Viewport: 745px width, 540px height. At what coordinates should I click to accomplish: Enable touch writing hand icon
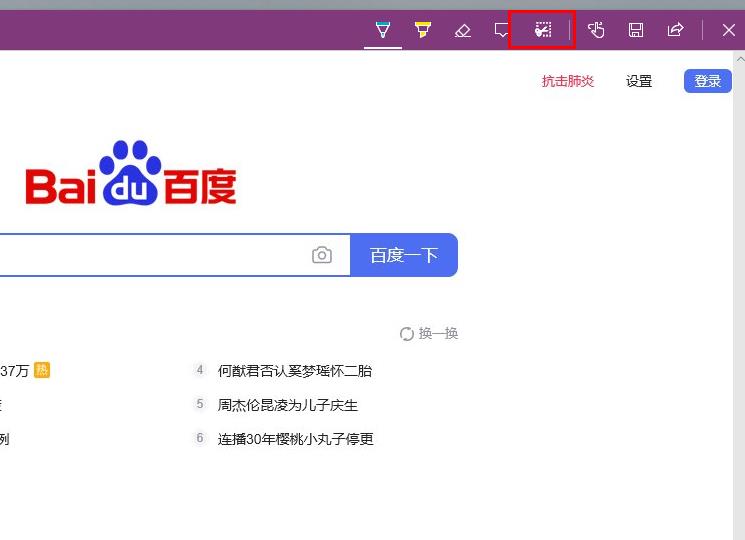(x=596, y=30)
